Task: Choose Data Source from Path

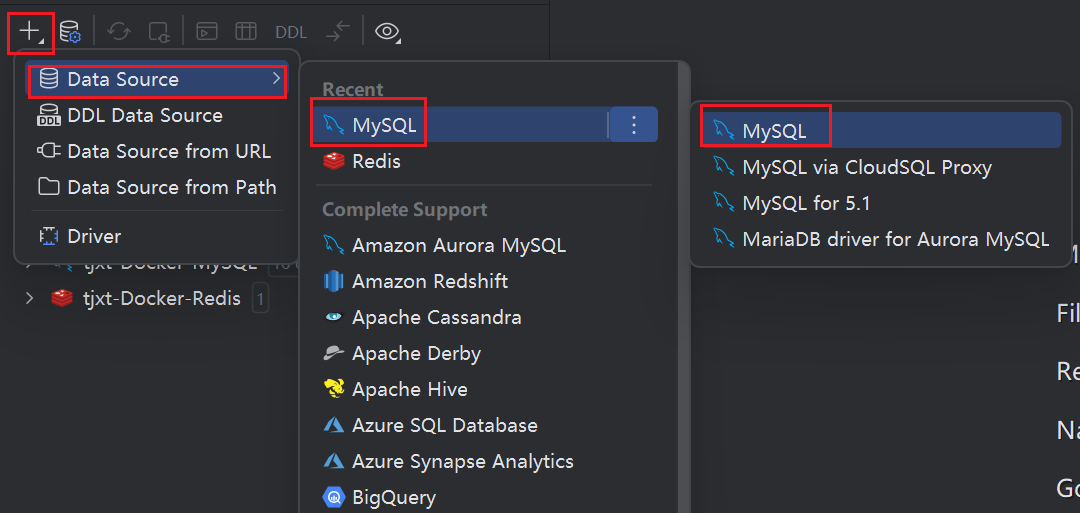Action: click(x=156, y=187)
